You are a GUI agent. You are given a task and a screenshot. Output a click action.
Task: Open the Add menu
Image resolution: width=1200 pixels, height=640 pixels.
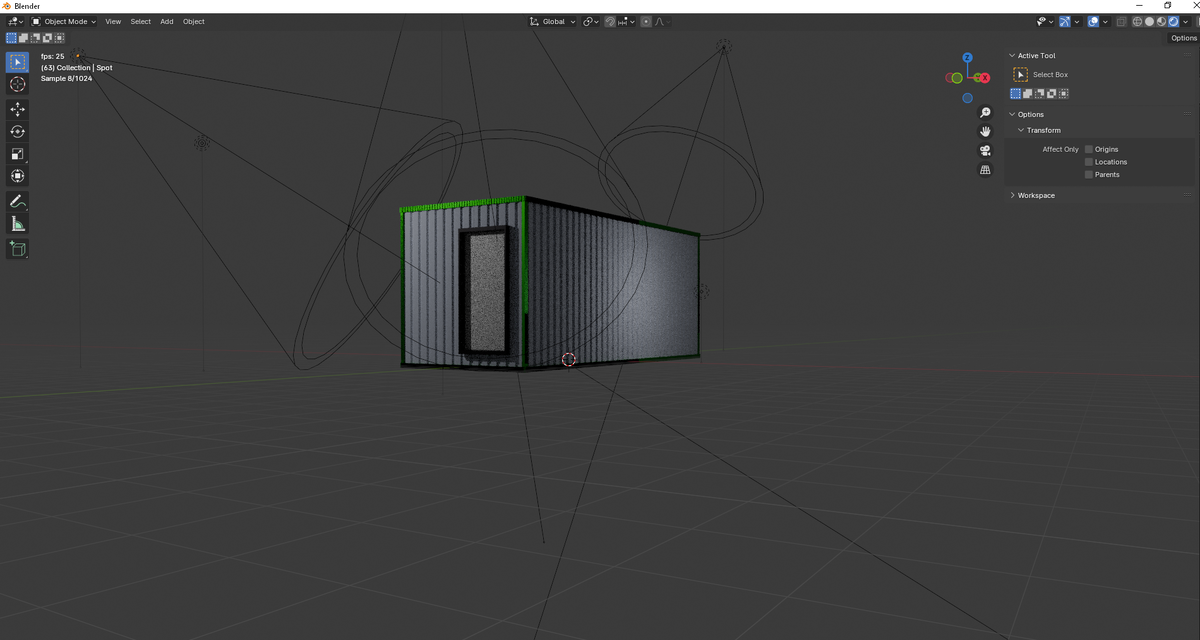pyautogui.click(x=167, y=21)
